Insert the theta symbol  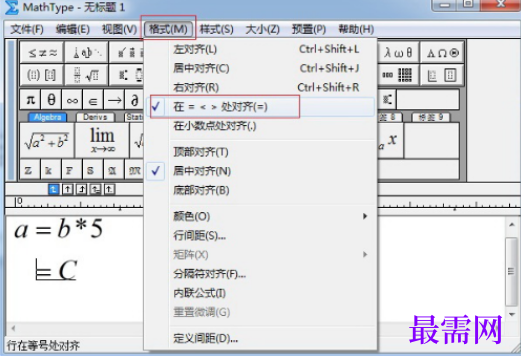point(51,99)
